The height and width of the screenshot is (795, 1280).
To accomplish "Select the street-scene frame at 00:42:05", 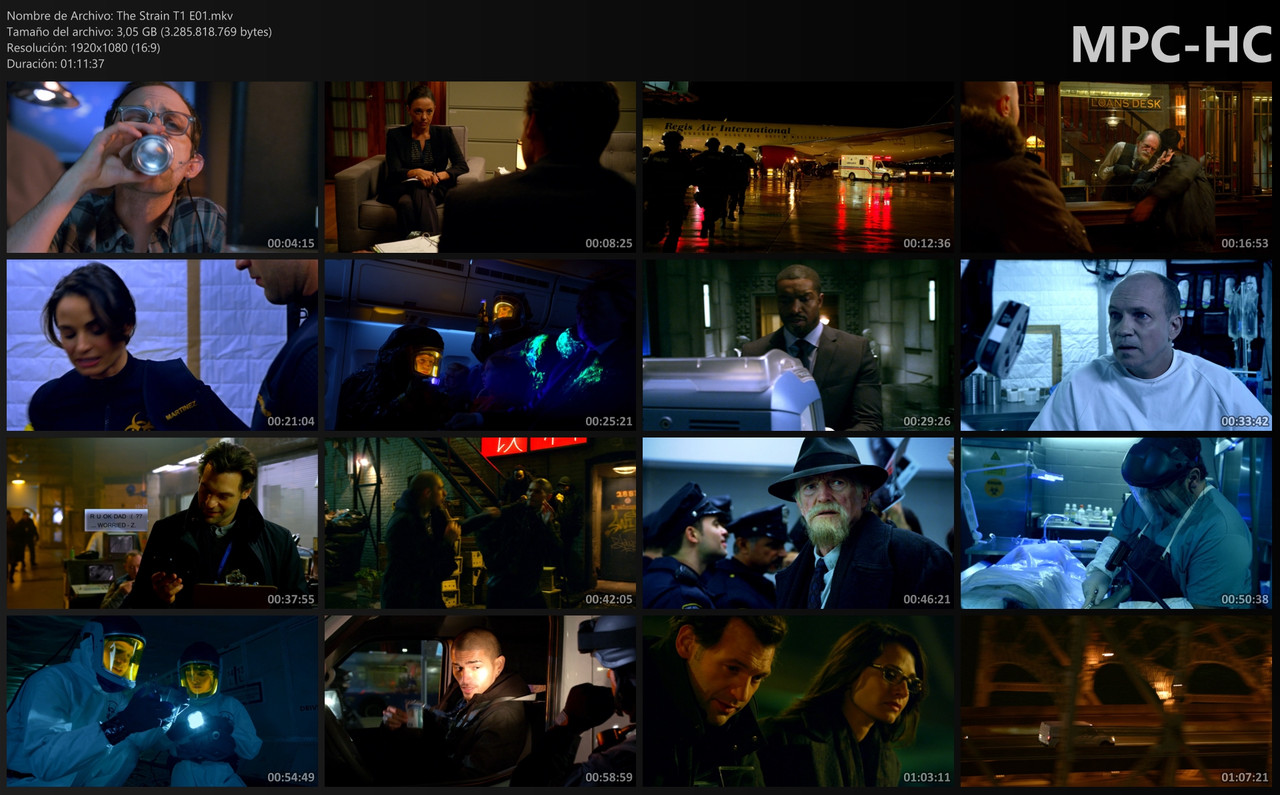I will pyautogui.click(x=480, y=523).
